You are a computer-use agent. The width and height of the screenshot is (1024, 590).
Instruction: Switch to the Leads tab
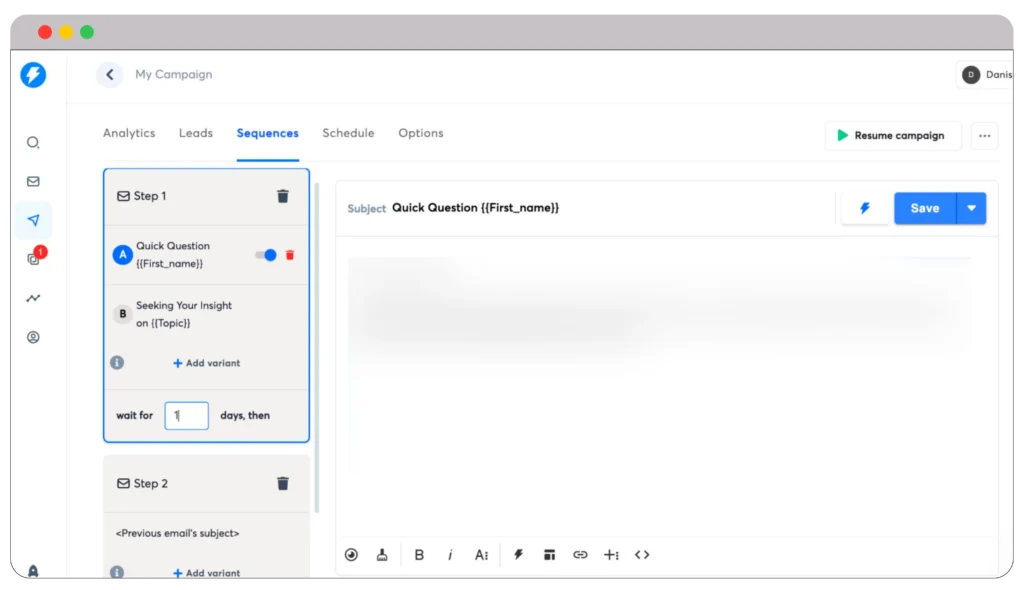(x=195, y=133)
